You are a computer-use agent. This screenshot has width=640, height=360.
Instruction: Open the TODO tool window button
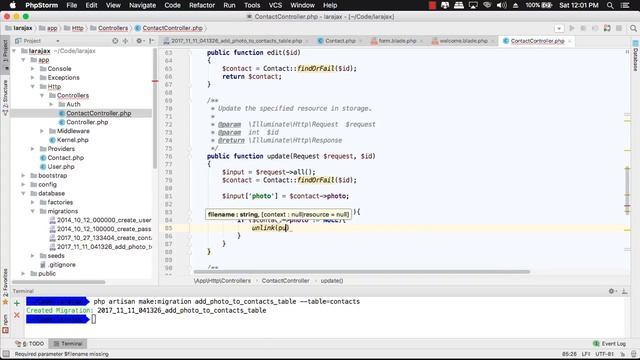30,344
